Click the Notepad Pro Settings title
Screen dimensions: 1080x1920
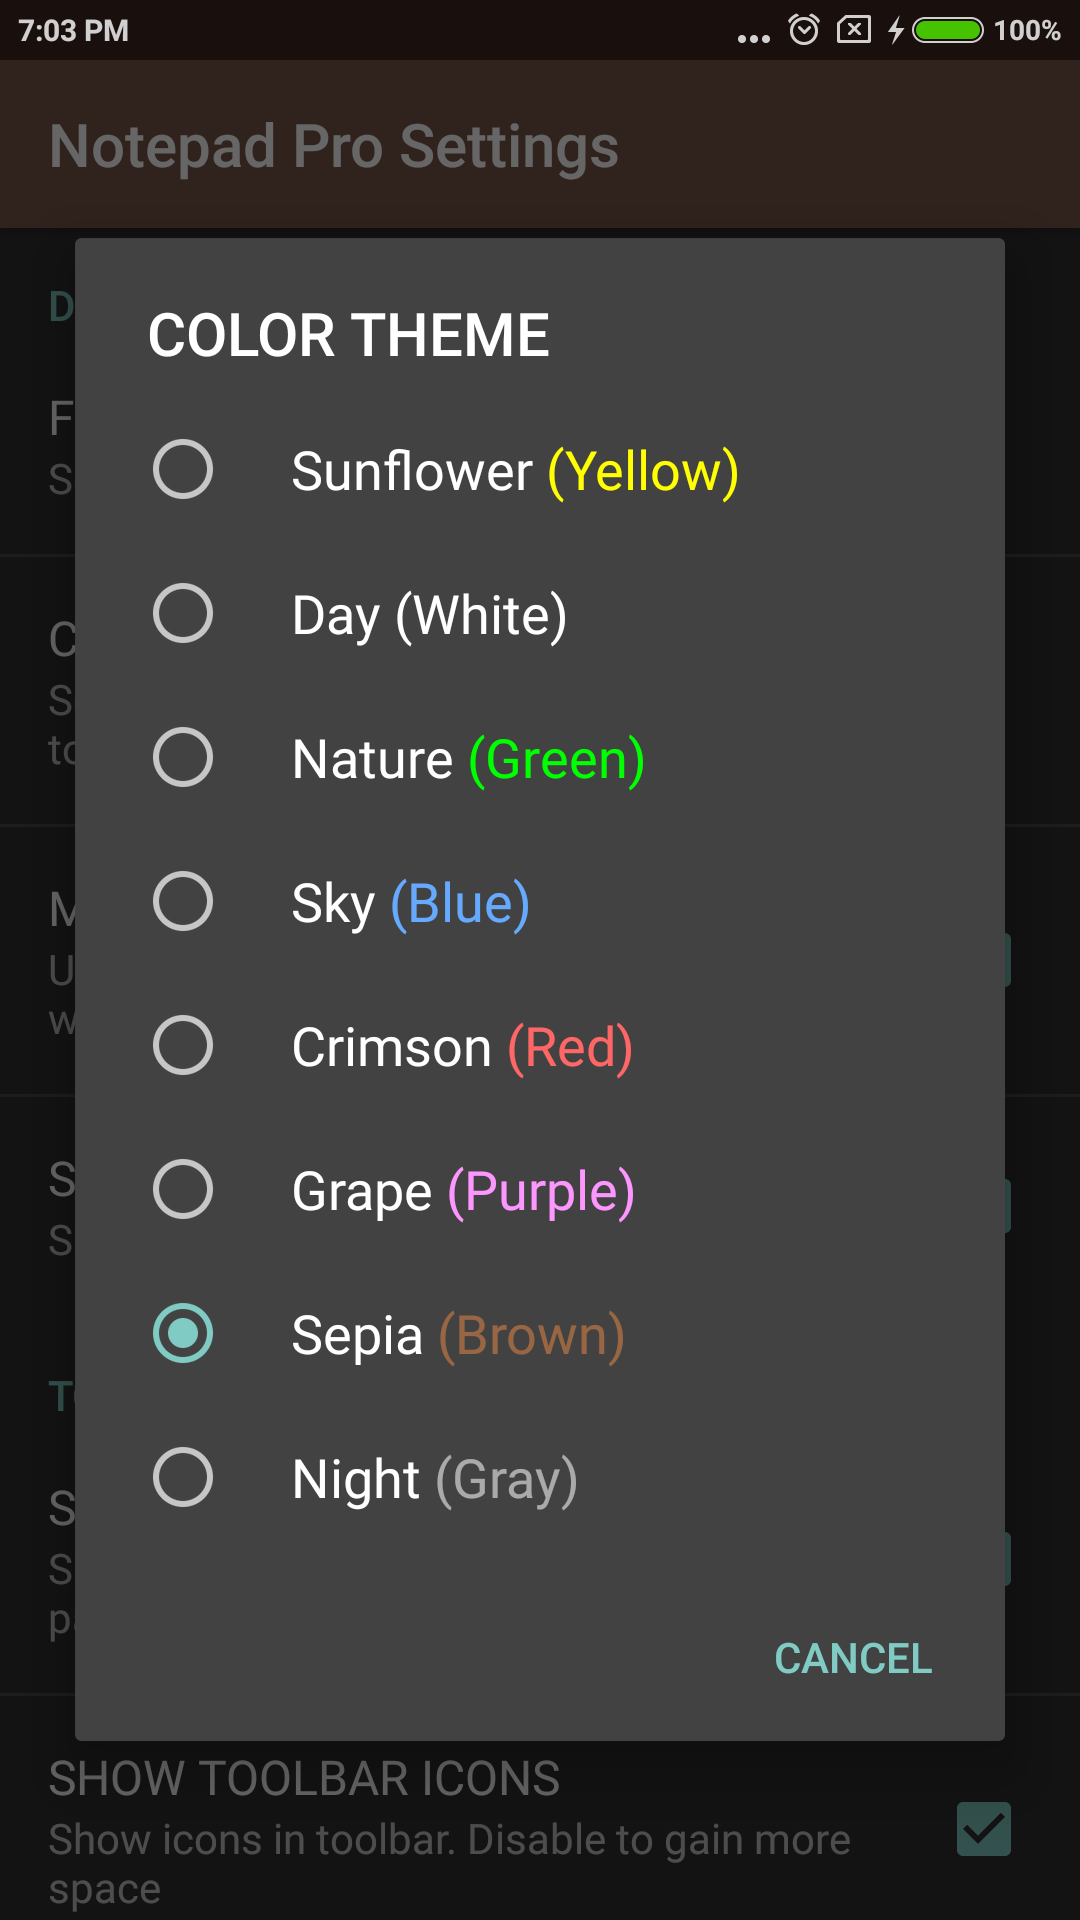[x=334, y=147]
